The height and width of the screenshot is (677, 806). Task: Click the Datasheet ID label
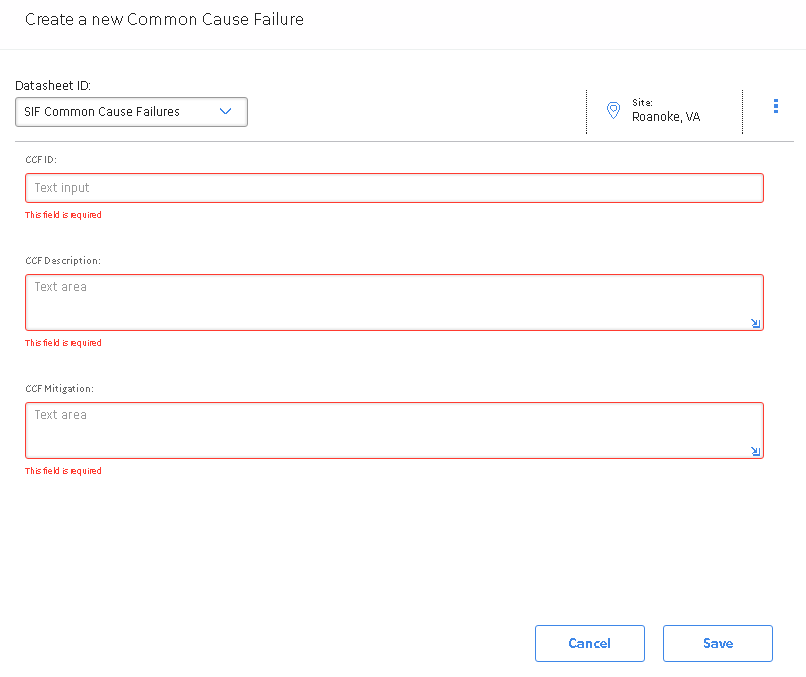[53, 85]
